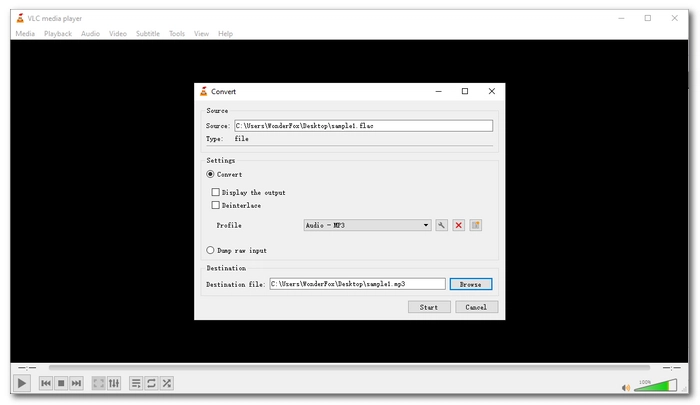The height and width of the screenshot is (405, 700).
Task: Maximize the VLC media player window
Action: point(648,18)
